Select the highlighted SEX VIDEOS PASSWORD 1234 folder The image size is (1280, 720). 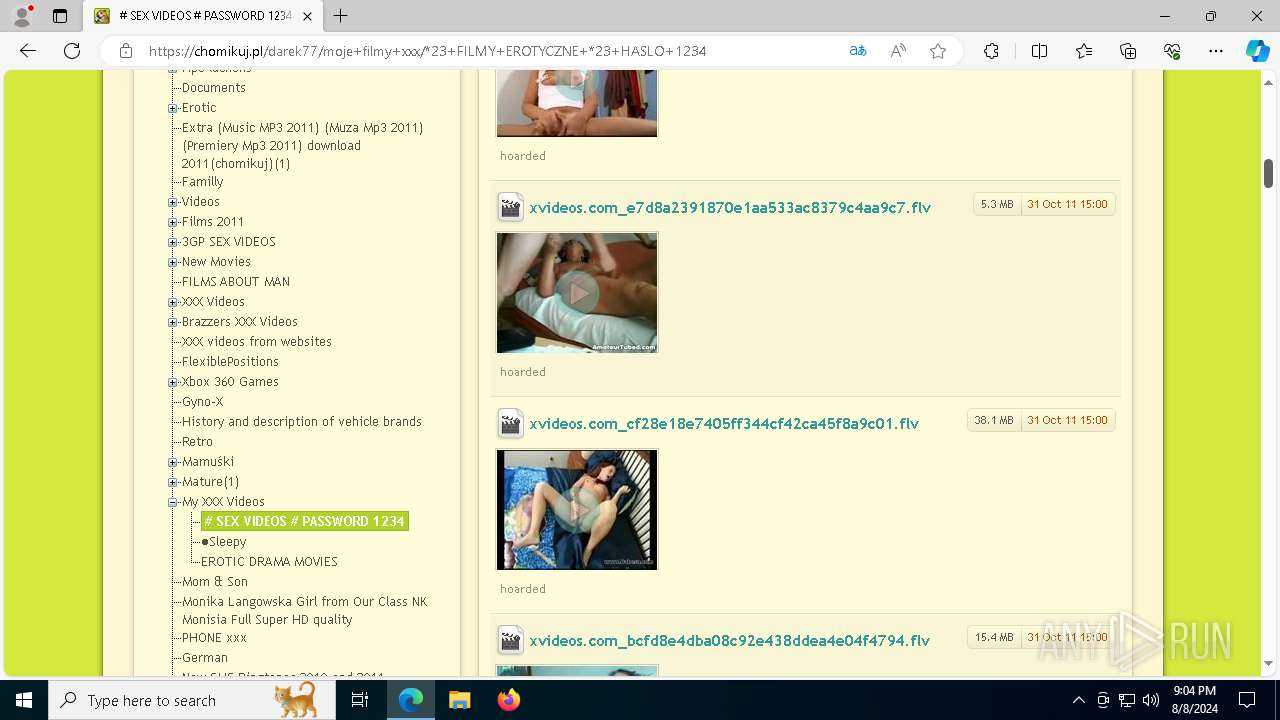click(305, 522)
